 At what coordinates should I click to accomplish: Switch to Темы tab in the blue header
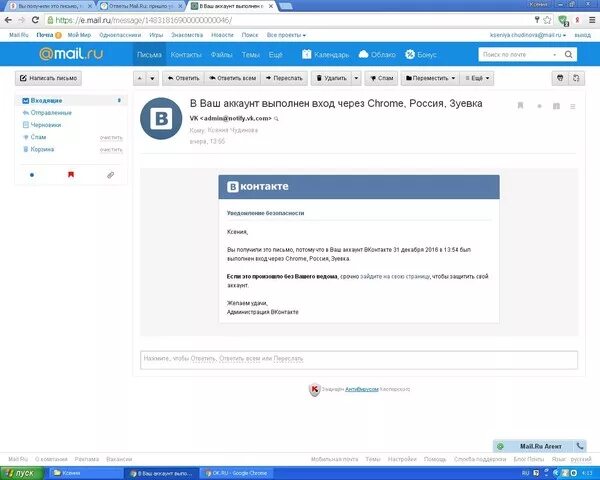tap(251, 55)
